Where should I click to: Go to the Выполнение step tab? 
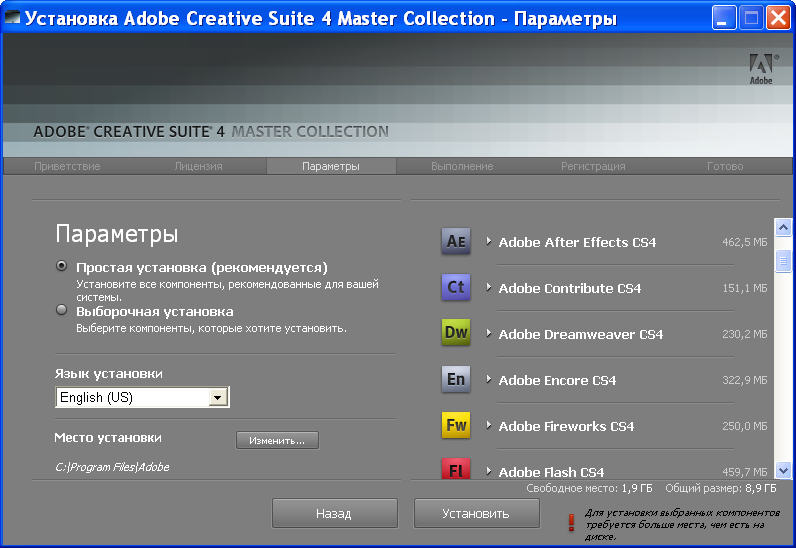click(x=462, y=166)
